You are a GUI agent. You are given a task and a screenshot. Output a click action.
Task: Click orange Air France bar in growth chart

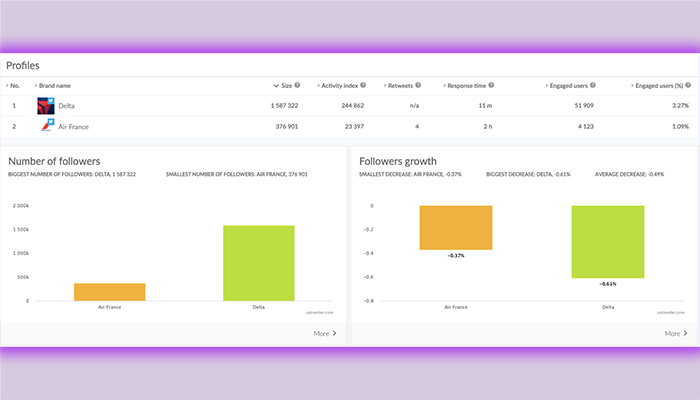click(456, 228)
